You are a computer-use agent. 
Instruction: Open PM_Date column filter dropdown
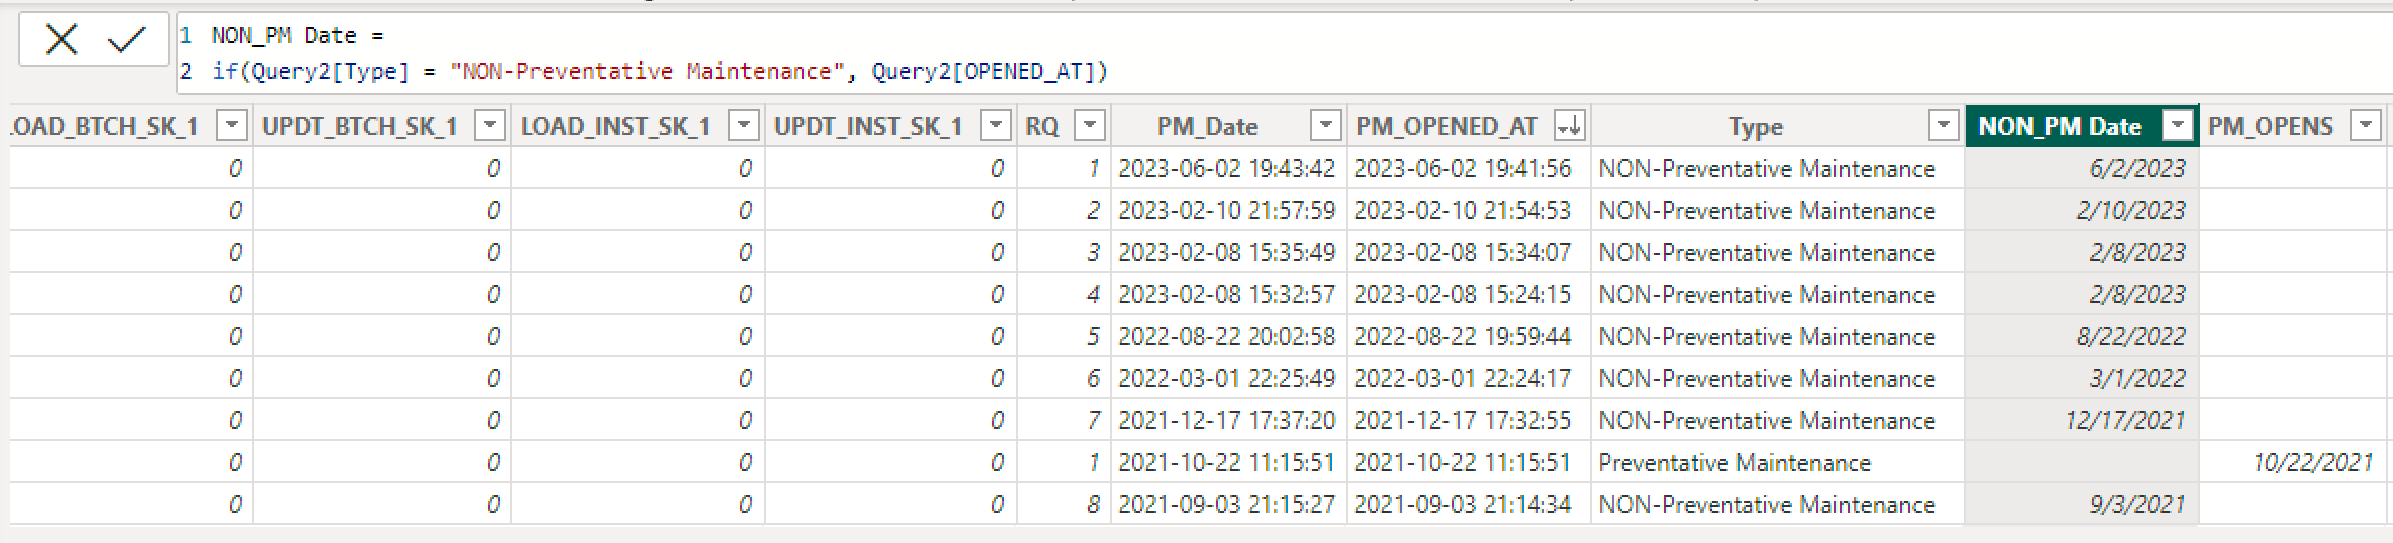(x=1326, y=126)
